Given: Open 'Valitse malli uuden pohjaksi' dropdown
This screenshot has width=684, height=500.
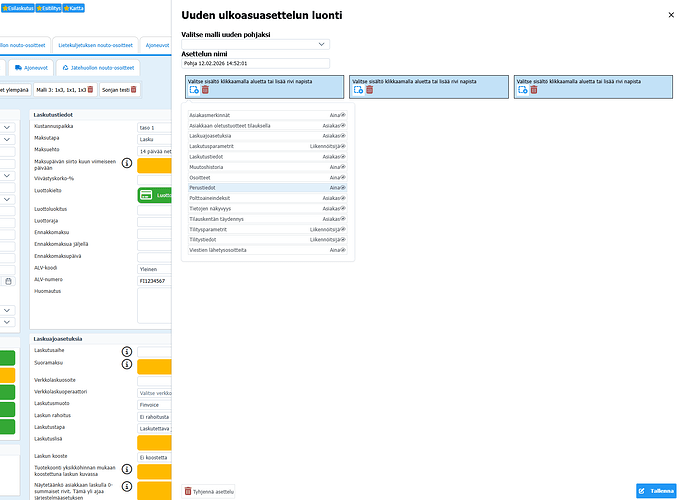Looking at the screenshot, I should click(x=255, y=45).
